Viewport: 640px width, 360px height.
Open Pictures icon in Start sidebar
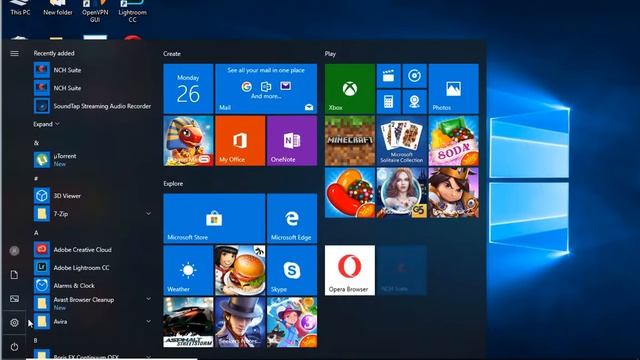coord(14,299)
